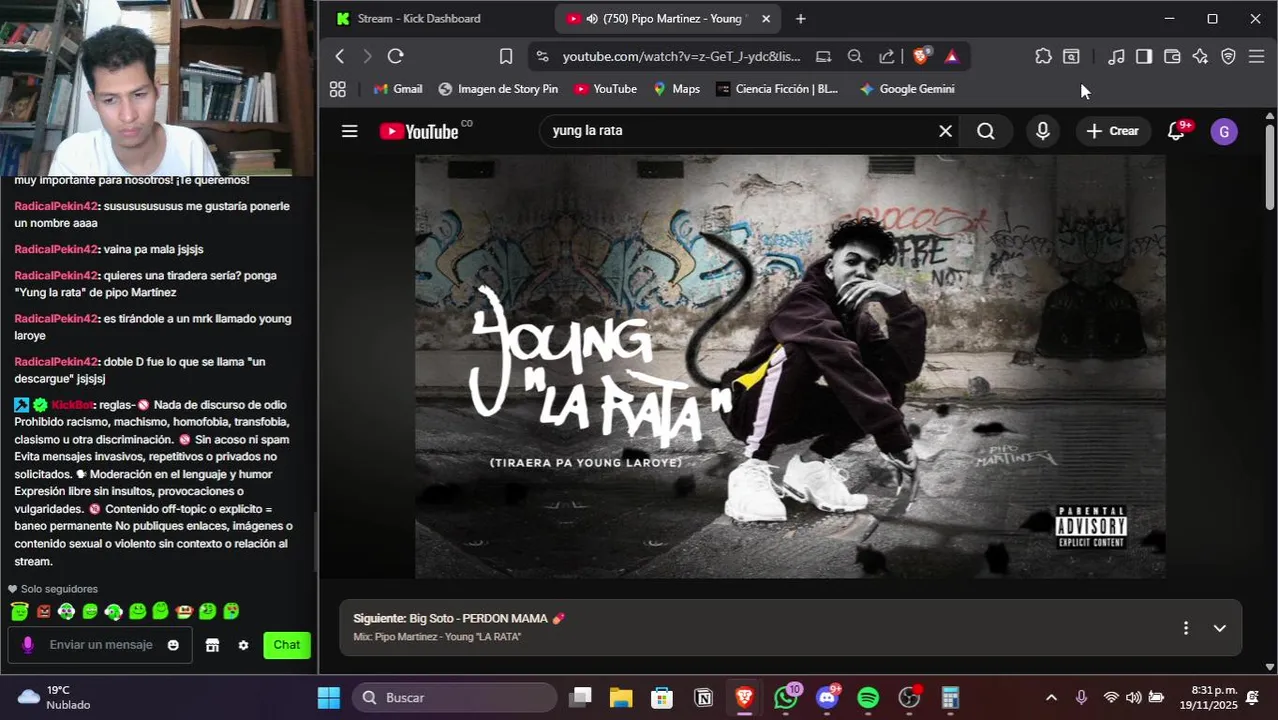Close the Pipo Martinez YouTube tab
The image size is (1278, 720).
tap(766, 18)
